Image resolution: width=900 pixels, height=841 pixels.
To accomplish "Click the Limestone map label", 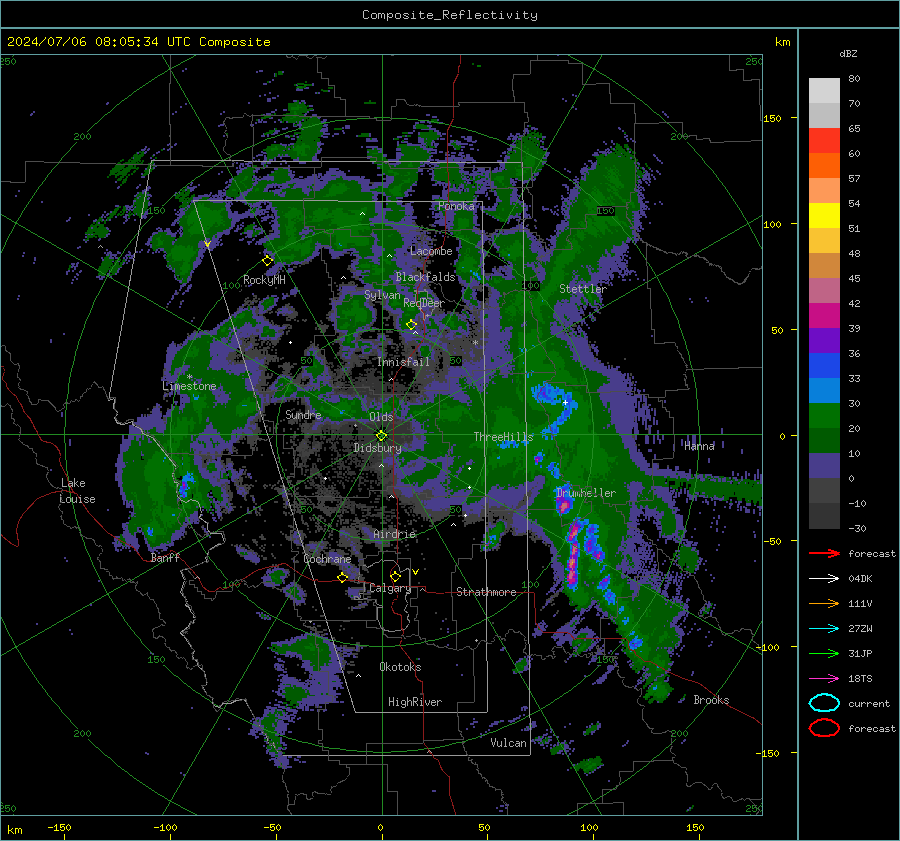I will pyautogui.click(x=189, y=386).
